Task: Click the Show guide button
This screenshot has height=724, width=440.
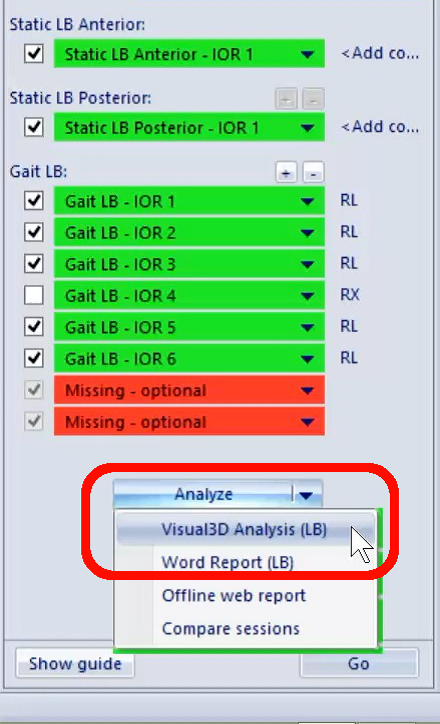Action: [x=75, y=664]
